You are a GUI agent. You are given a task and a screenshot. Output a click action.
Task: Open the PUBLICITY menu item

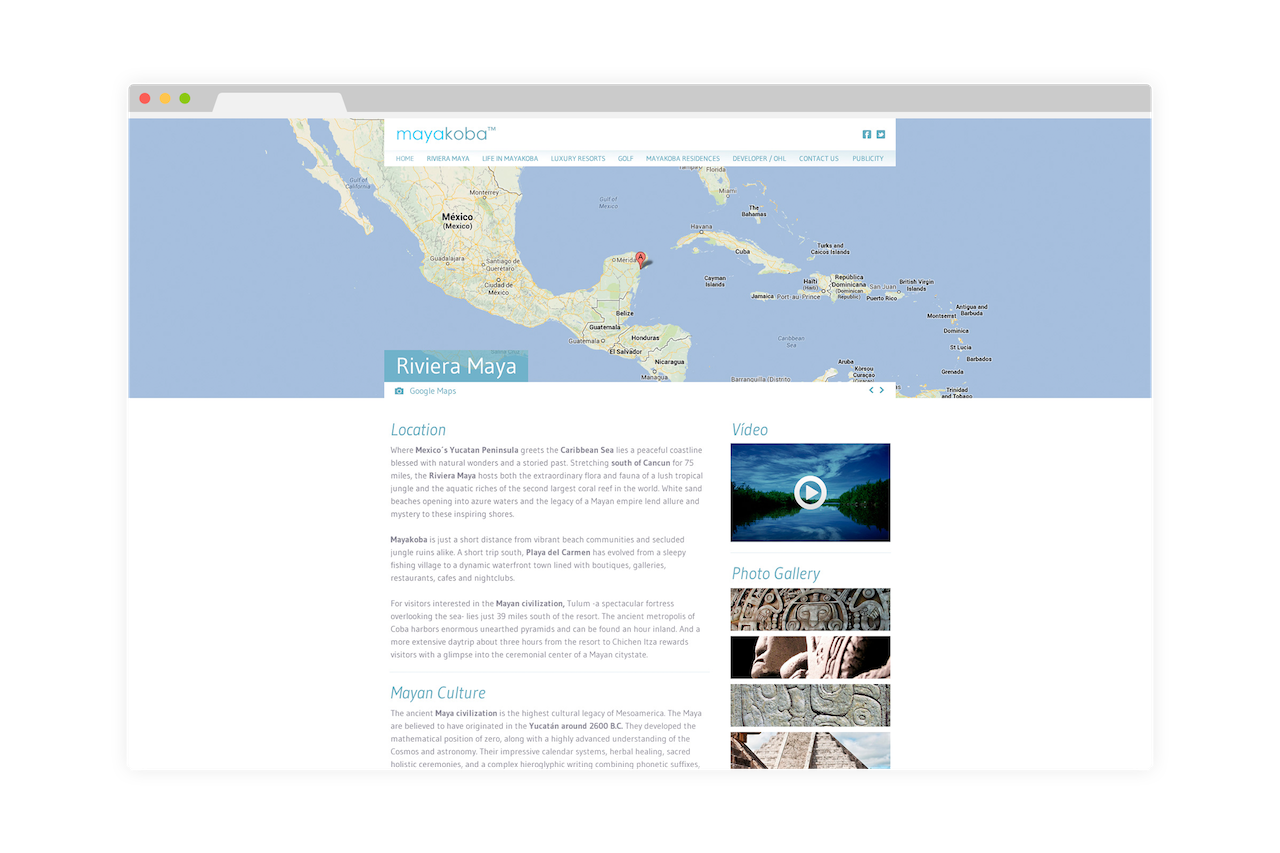(x=868, y=158)
